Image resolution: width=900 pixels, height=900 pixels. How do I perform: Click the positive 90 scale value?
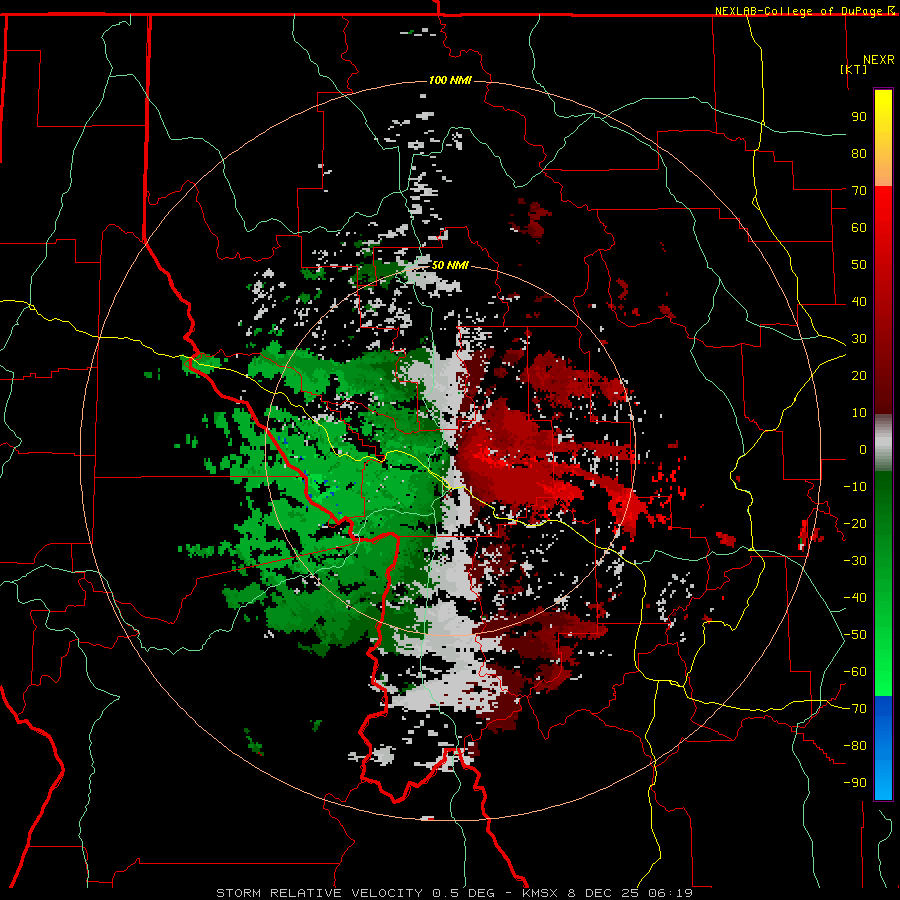(859, 117)
